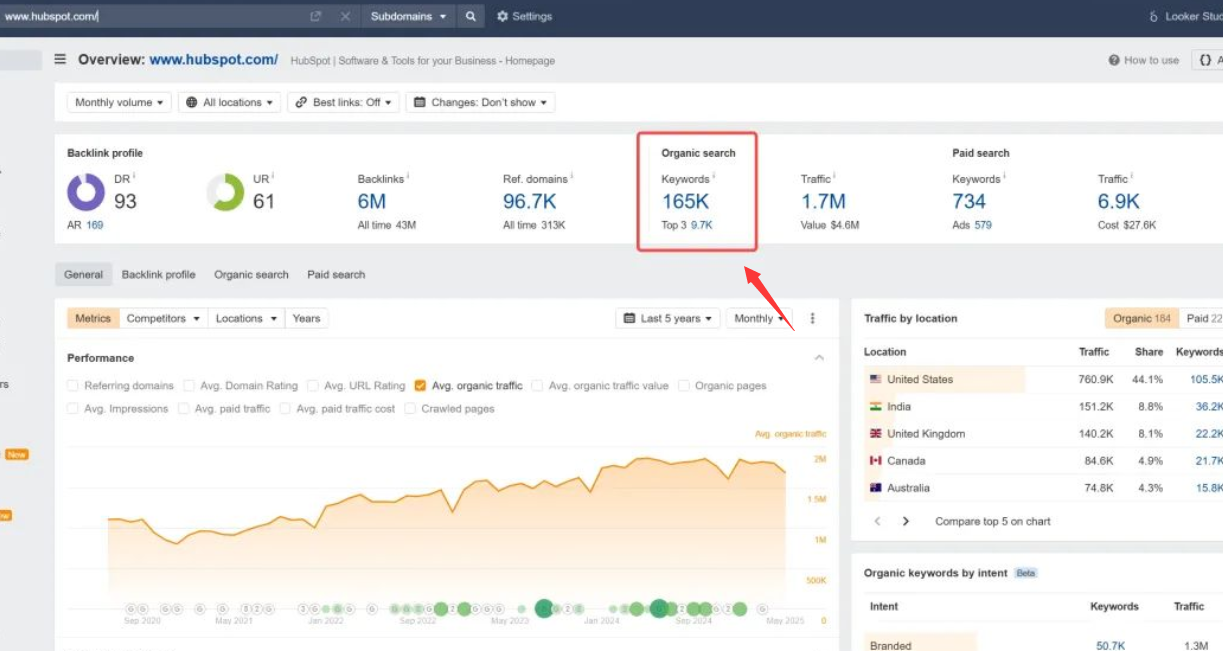The width and height of the screenshot is (1223, 651).
Task: Open Locations dropdown in chart
Action: [246, 318]
